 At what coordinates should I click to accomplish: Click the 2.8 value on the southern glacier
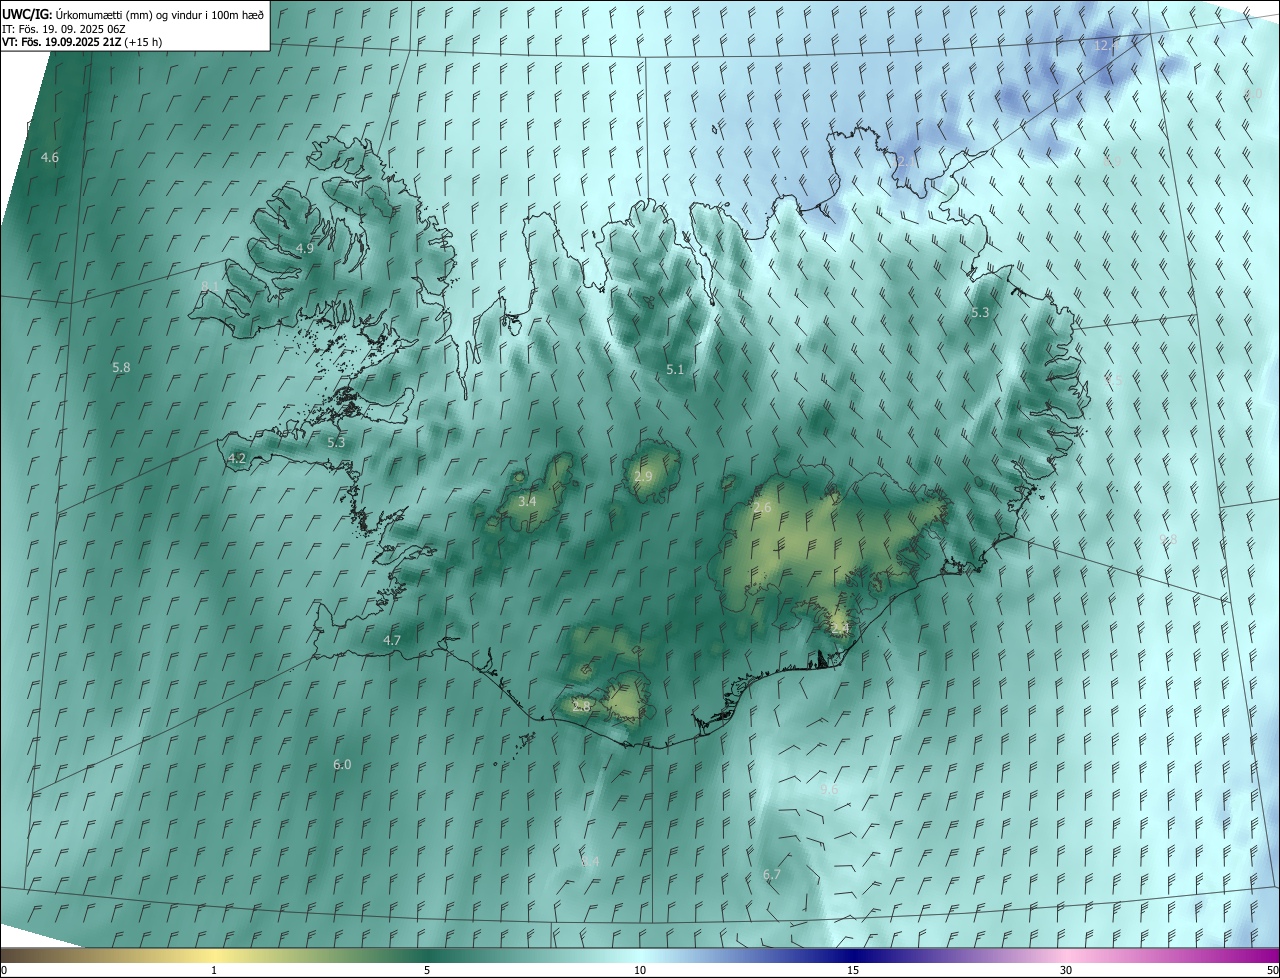[582, 706]
